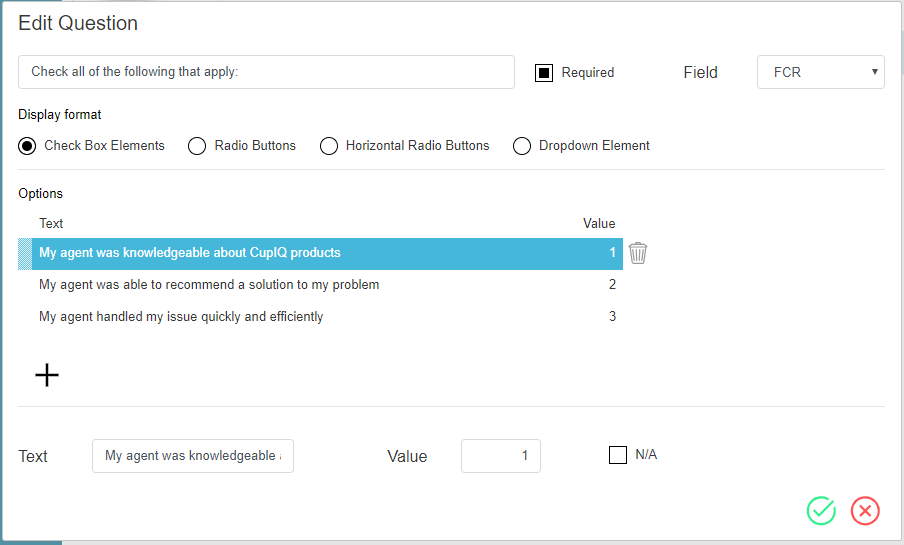Toggle the Required checkbox
Image resolution: width=904 pixels, height=545 pixels.
tap(544, 73)
